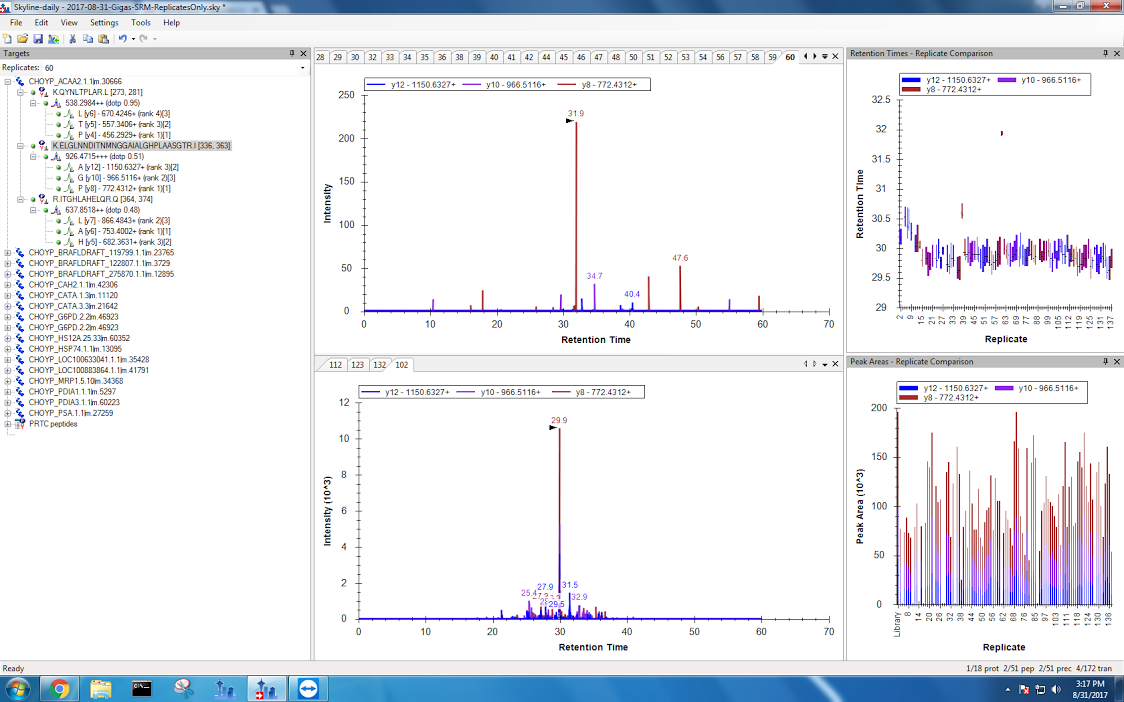
Task: Save the document using toolbar icon
Action: [38, 38]
